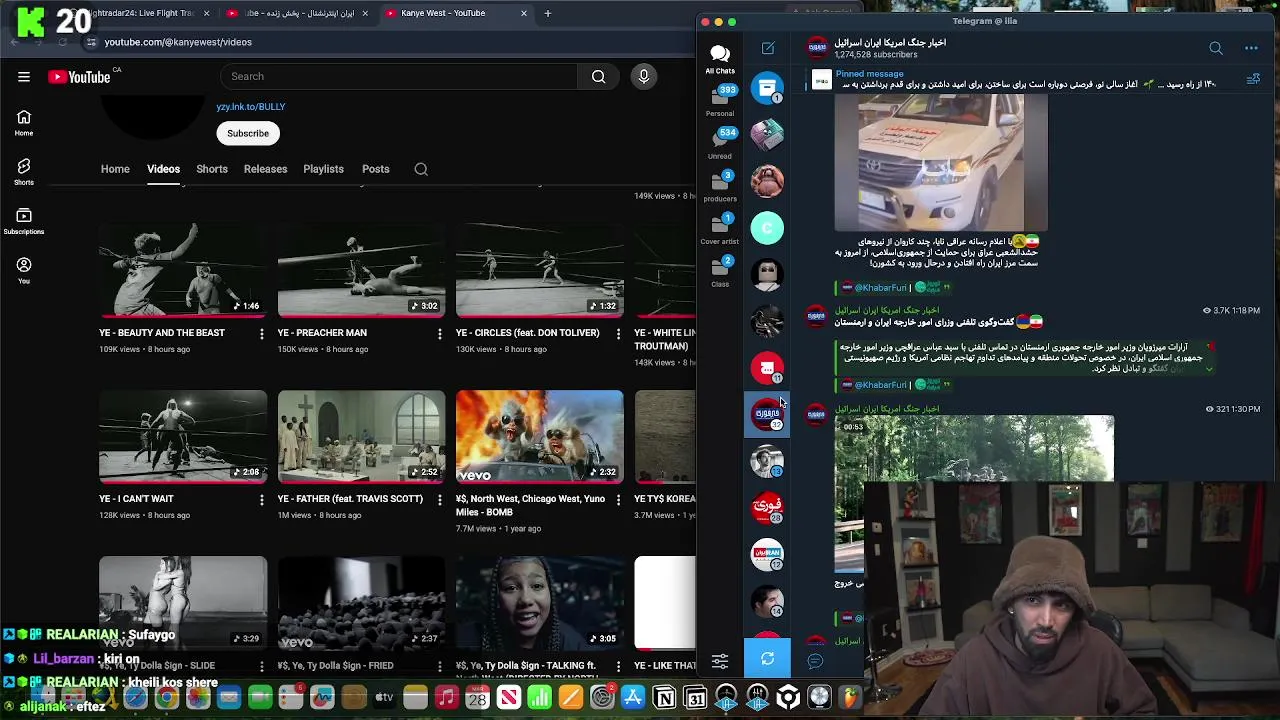Open Google Chrome in the Dock
The height and width of the screenshot is (720, 1280).
click(x=167, y=697)
